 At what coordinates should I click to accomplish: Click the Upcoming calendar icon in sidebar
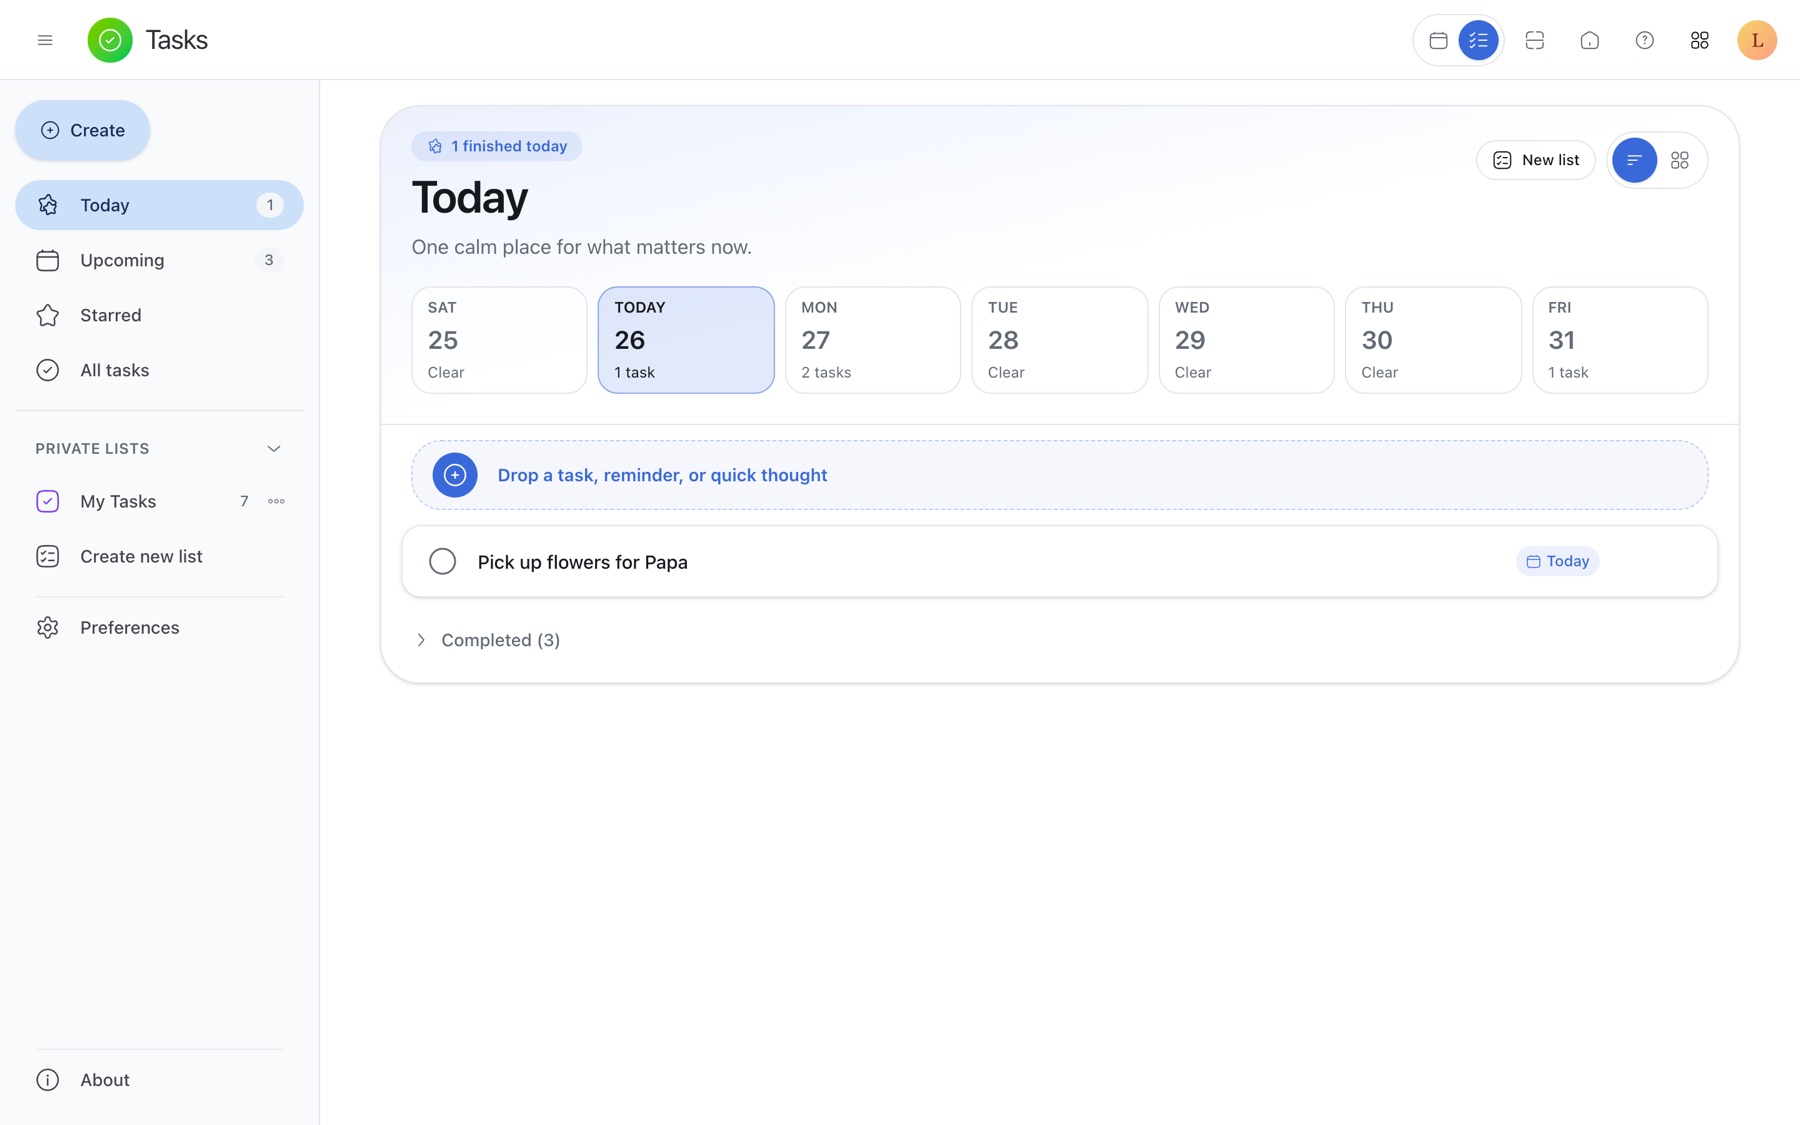[48, 260]
